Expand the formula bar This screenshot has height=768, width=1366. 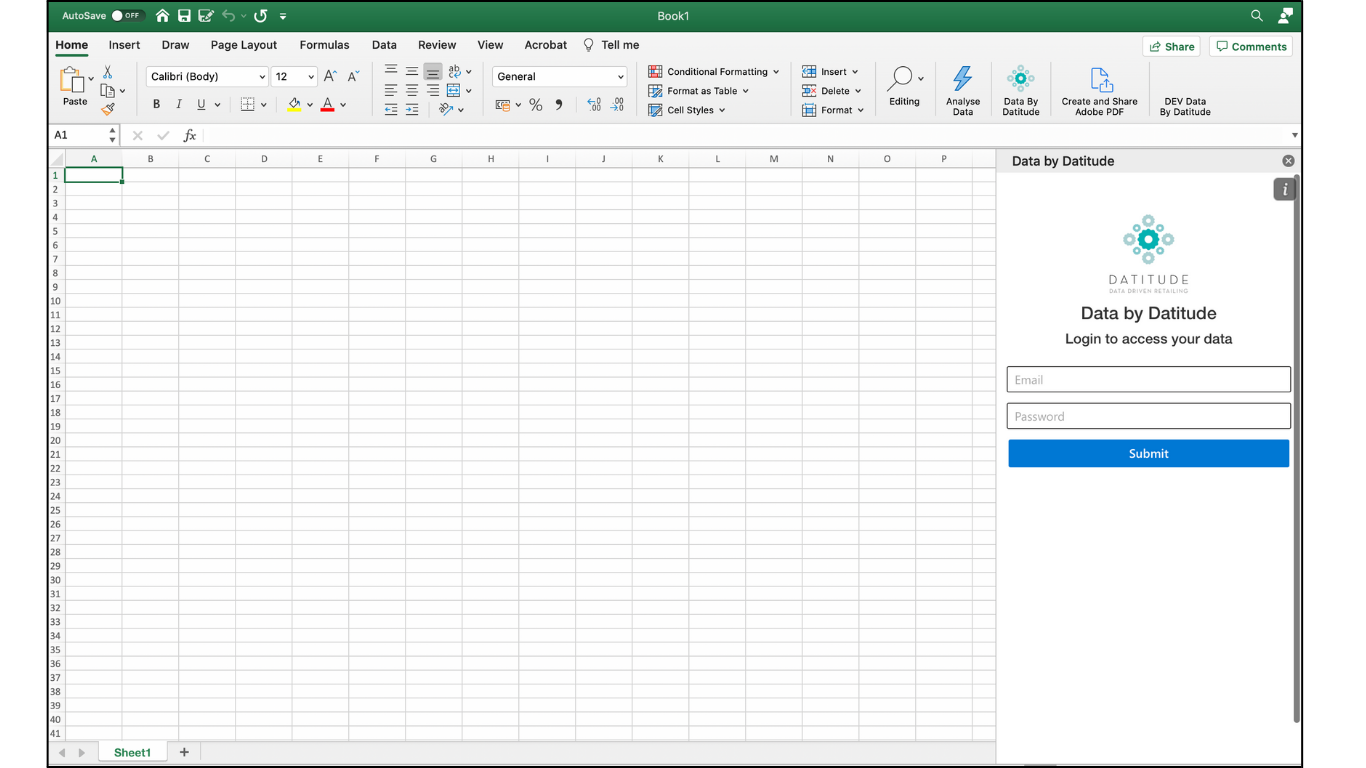(x=1295, y=135)
